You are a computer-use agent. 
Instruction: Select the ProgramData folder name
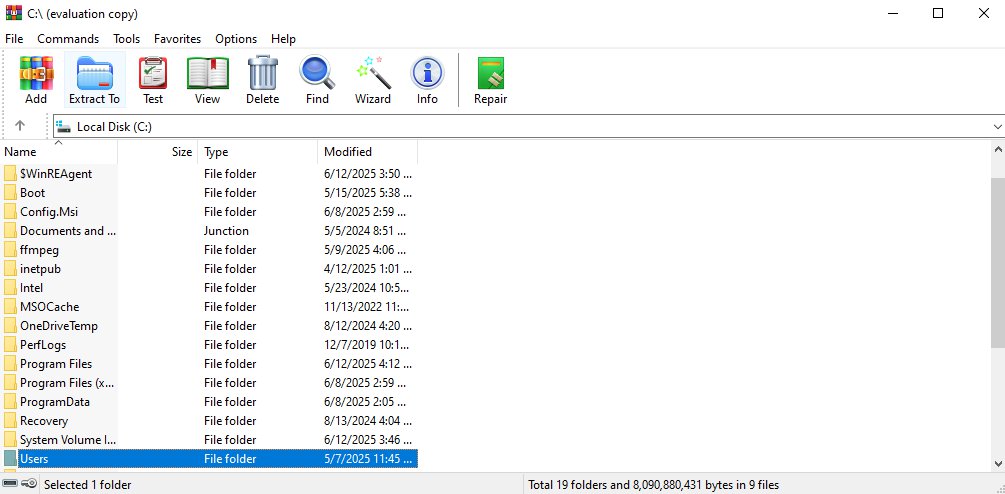[x=54, y=402]
